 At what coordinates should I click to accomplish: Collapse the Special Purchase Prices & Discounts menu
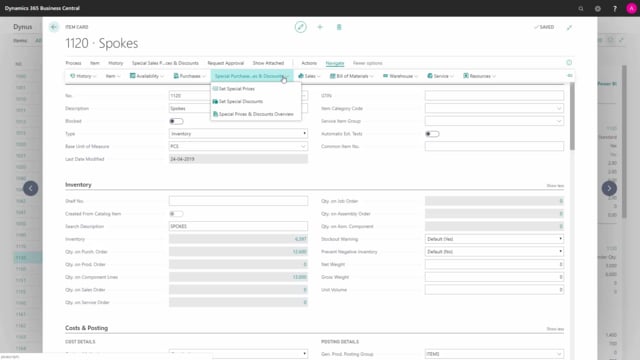click(x=251, y=76)
